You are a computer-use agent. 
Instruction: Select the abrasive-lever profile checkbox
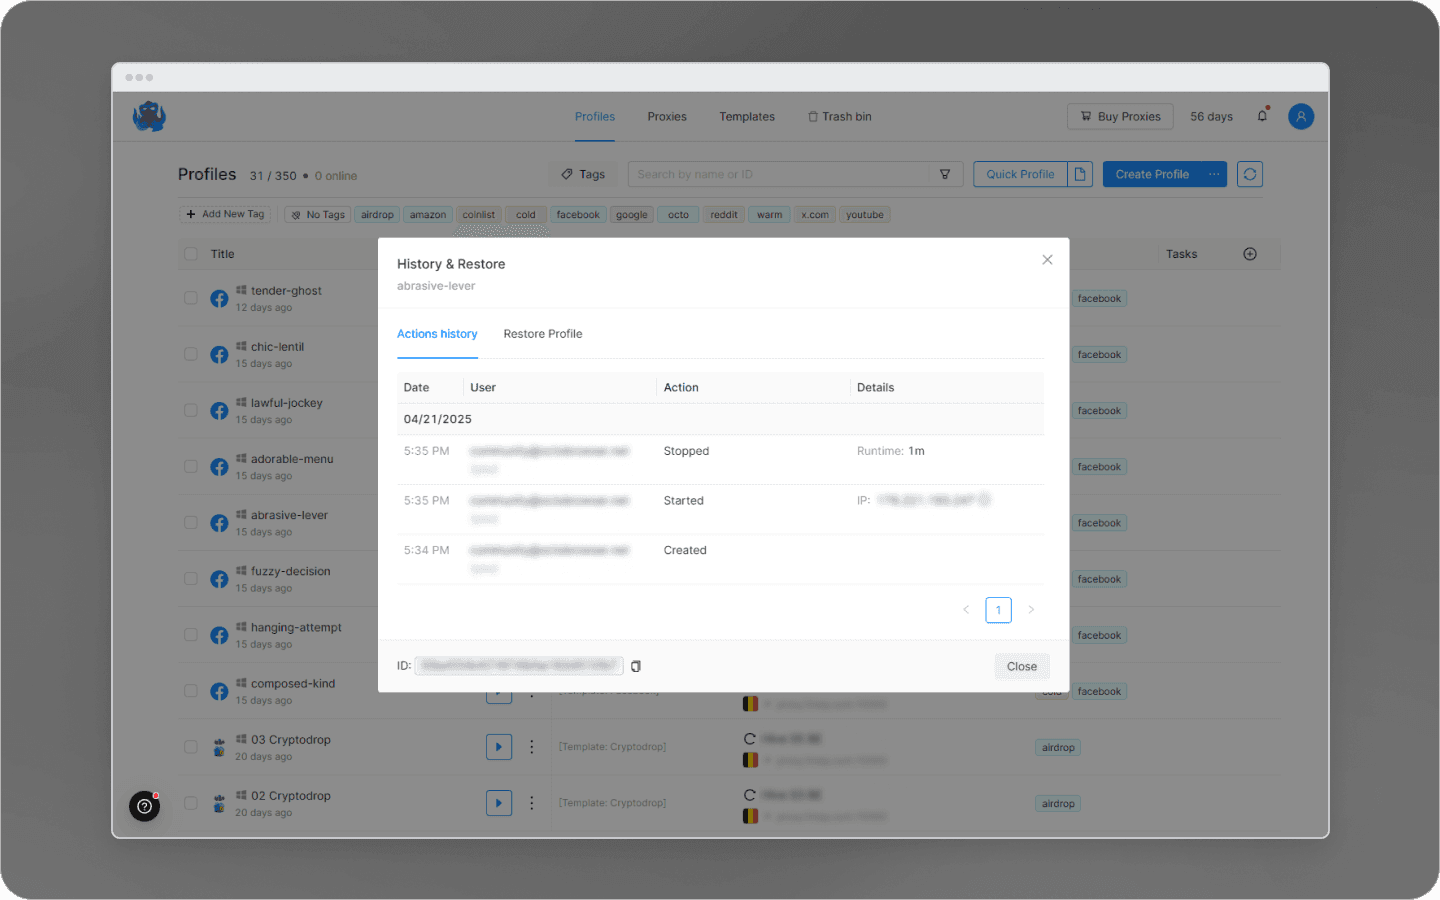tap(191, 522)
